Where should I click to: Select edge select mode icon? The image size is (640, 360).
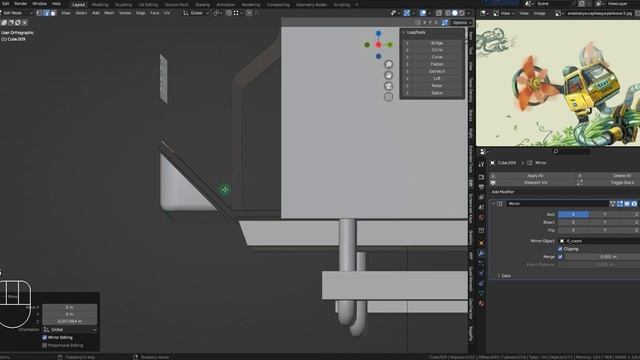click(46, 13)
